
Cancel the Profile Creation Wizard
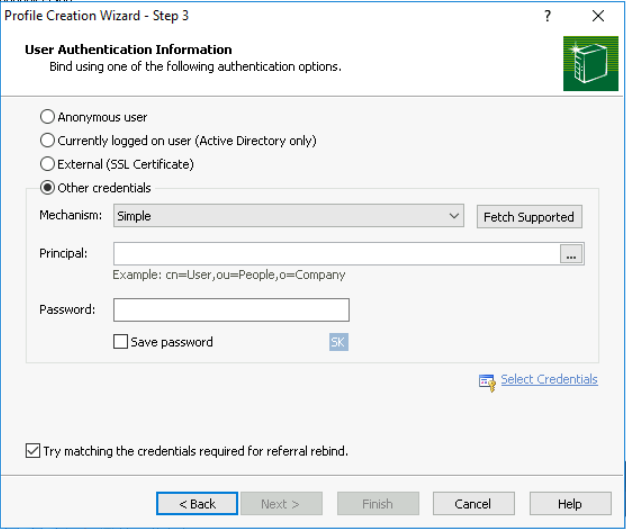(x=473, y=503)
